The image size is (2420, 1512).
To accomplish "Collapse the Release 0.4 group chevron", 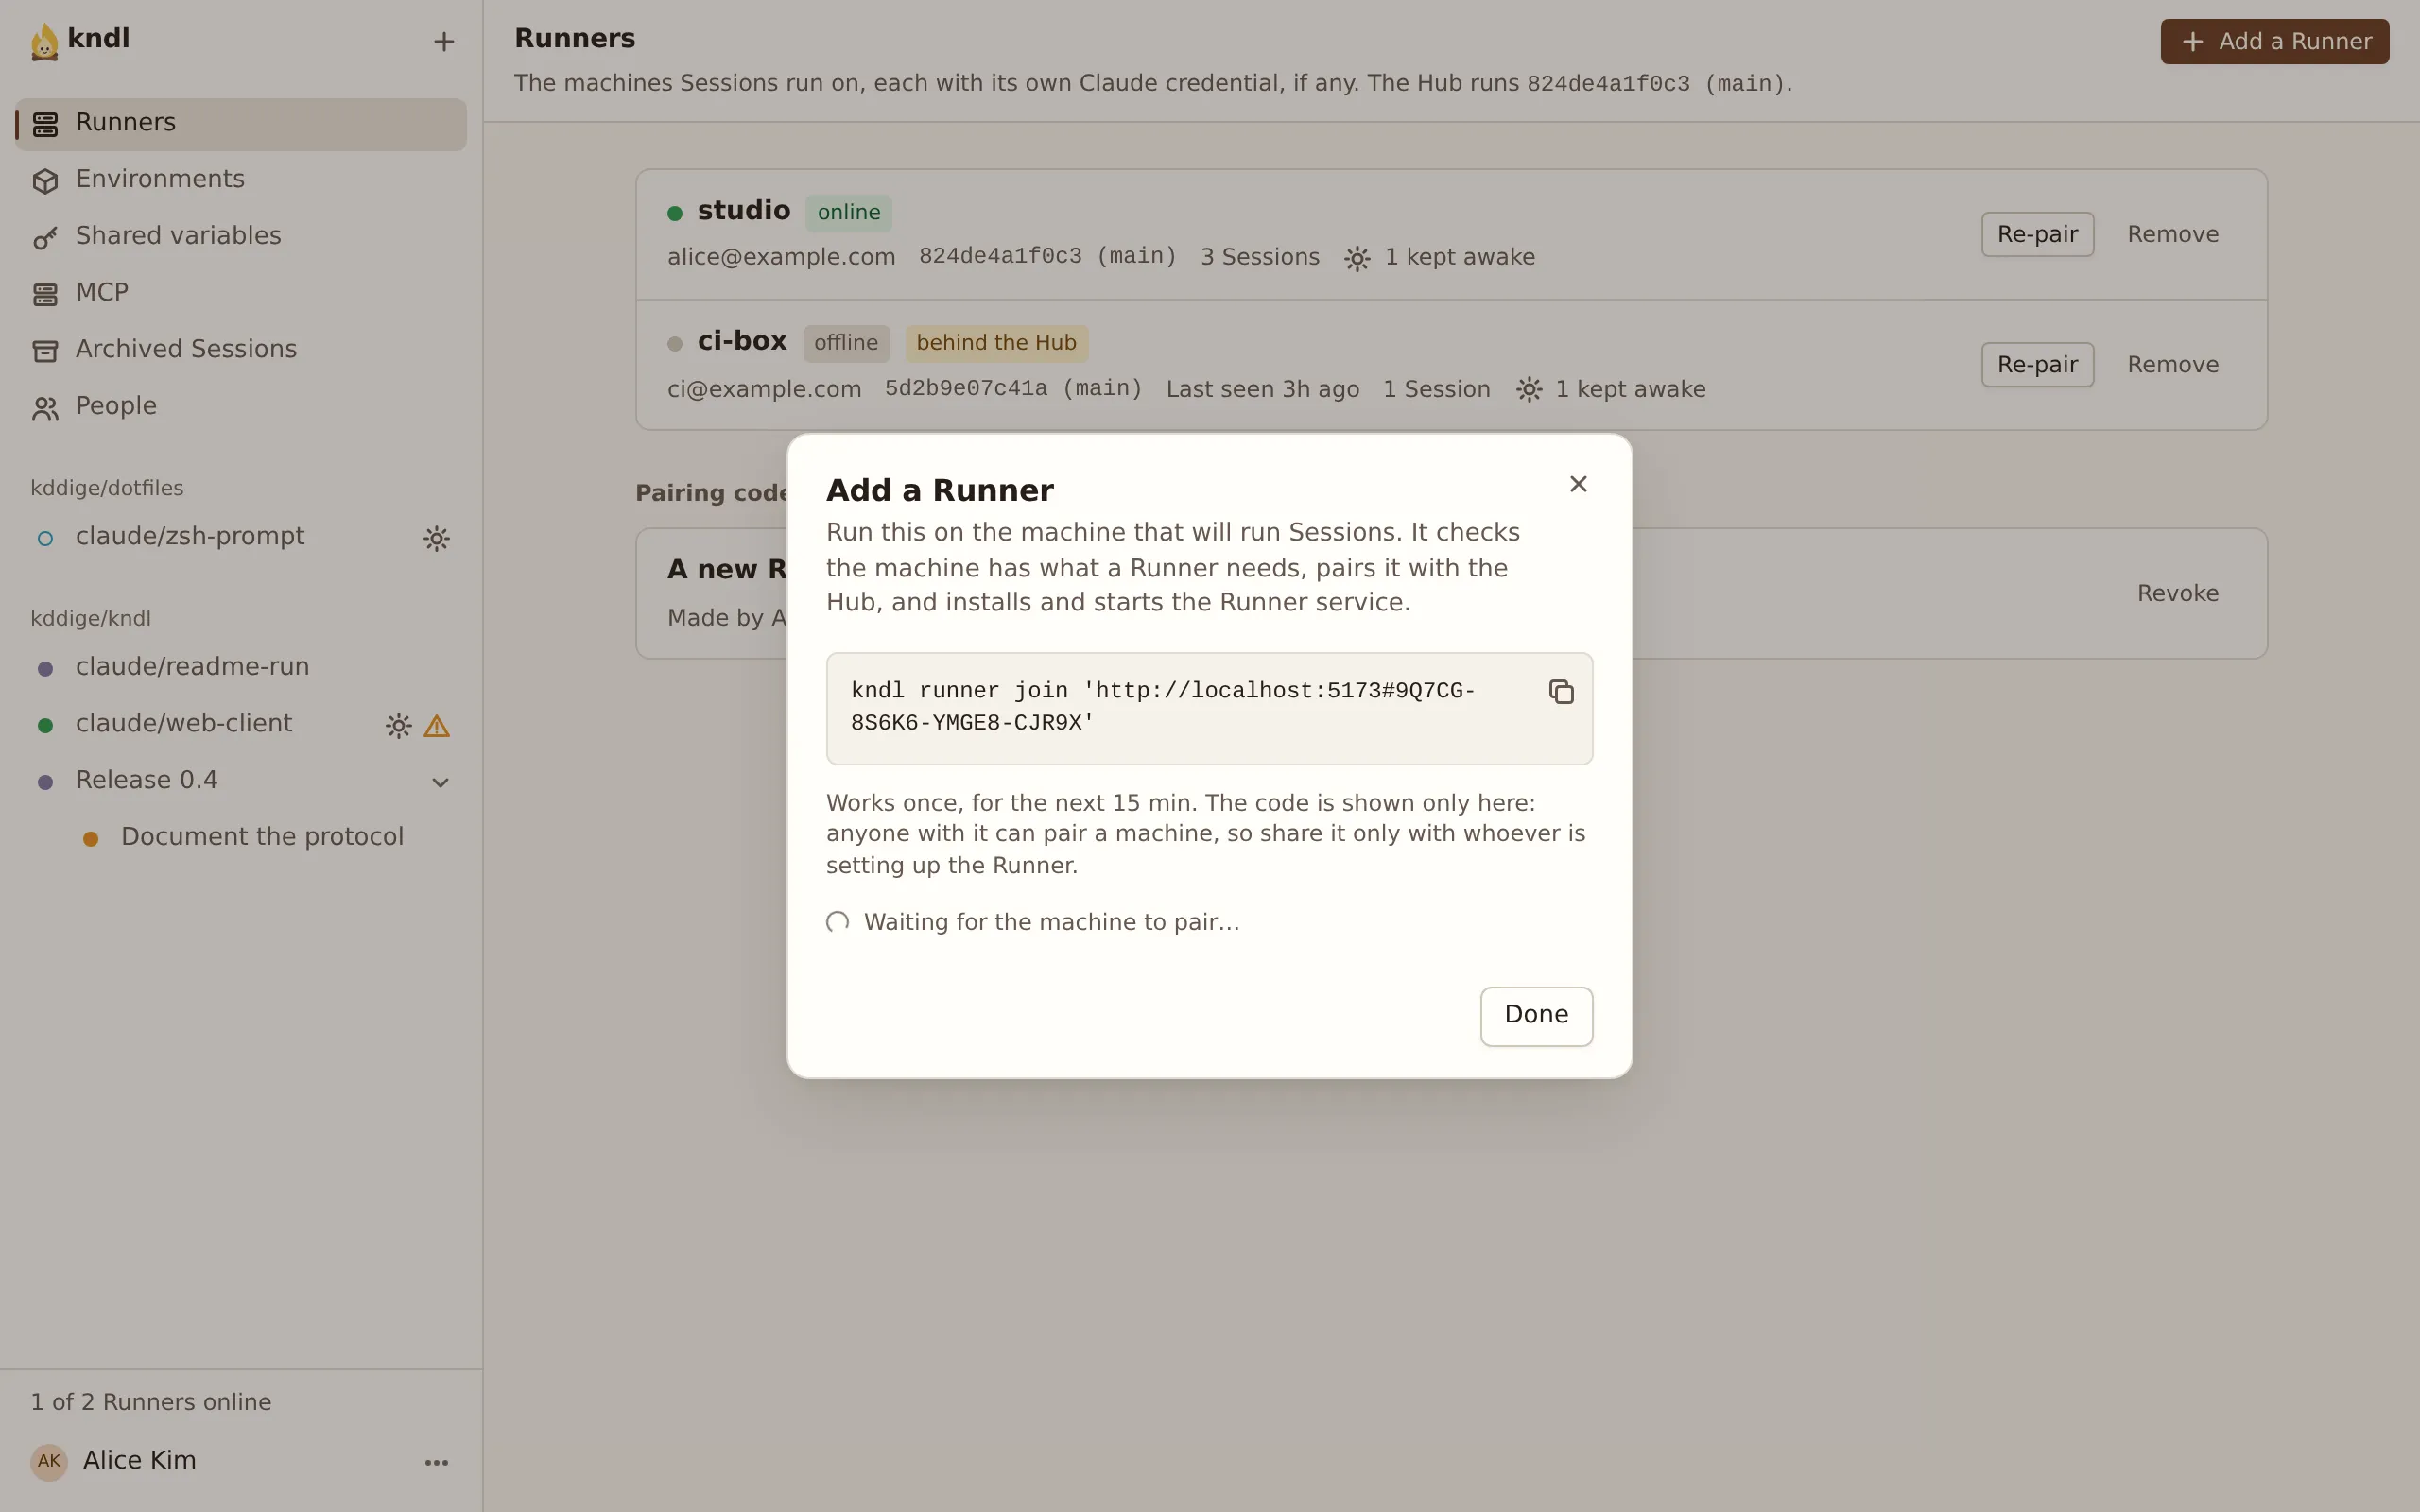I will (440, 782).
